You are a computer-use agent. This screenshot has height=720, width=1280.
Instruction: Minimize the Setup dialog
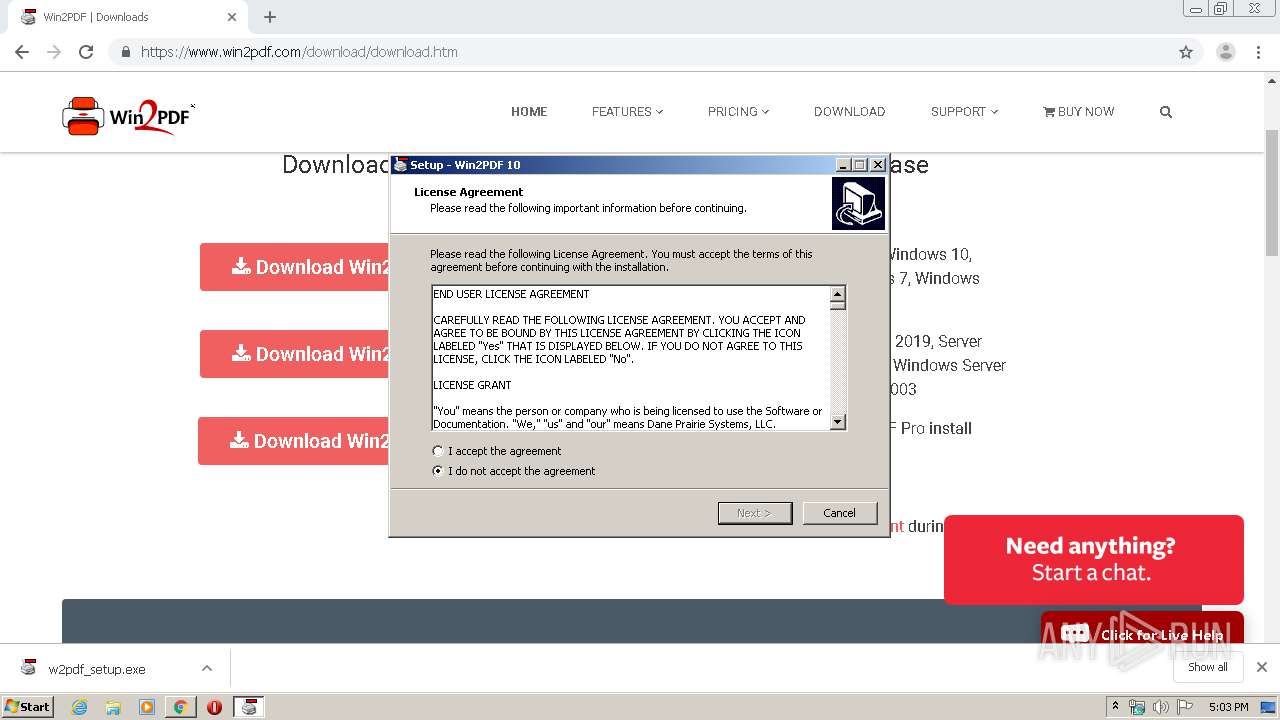click(843, 165)
